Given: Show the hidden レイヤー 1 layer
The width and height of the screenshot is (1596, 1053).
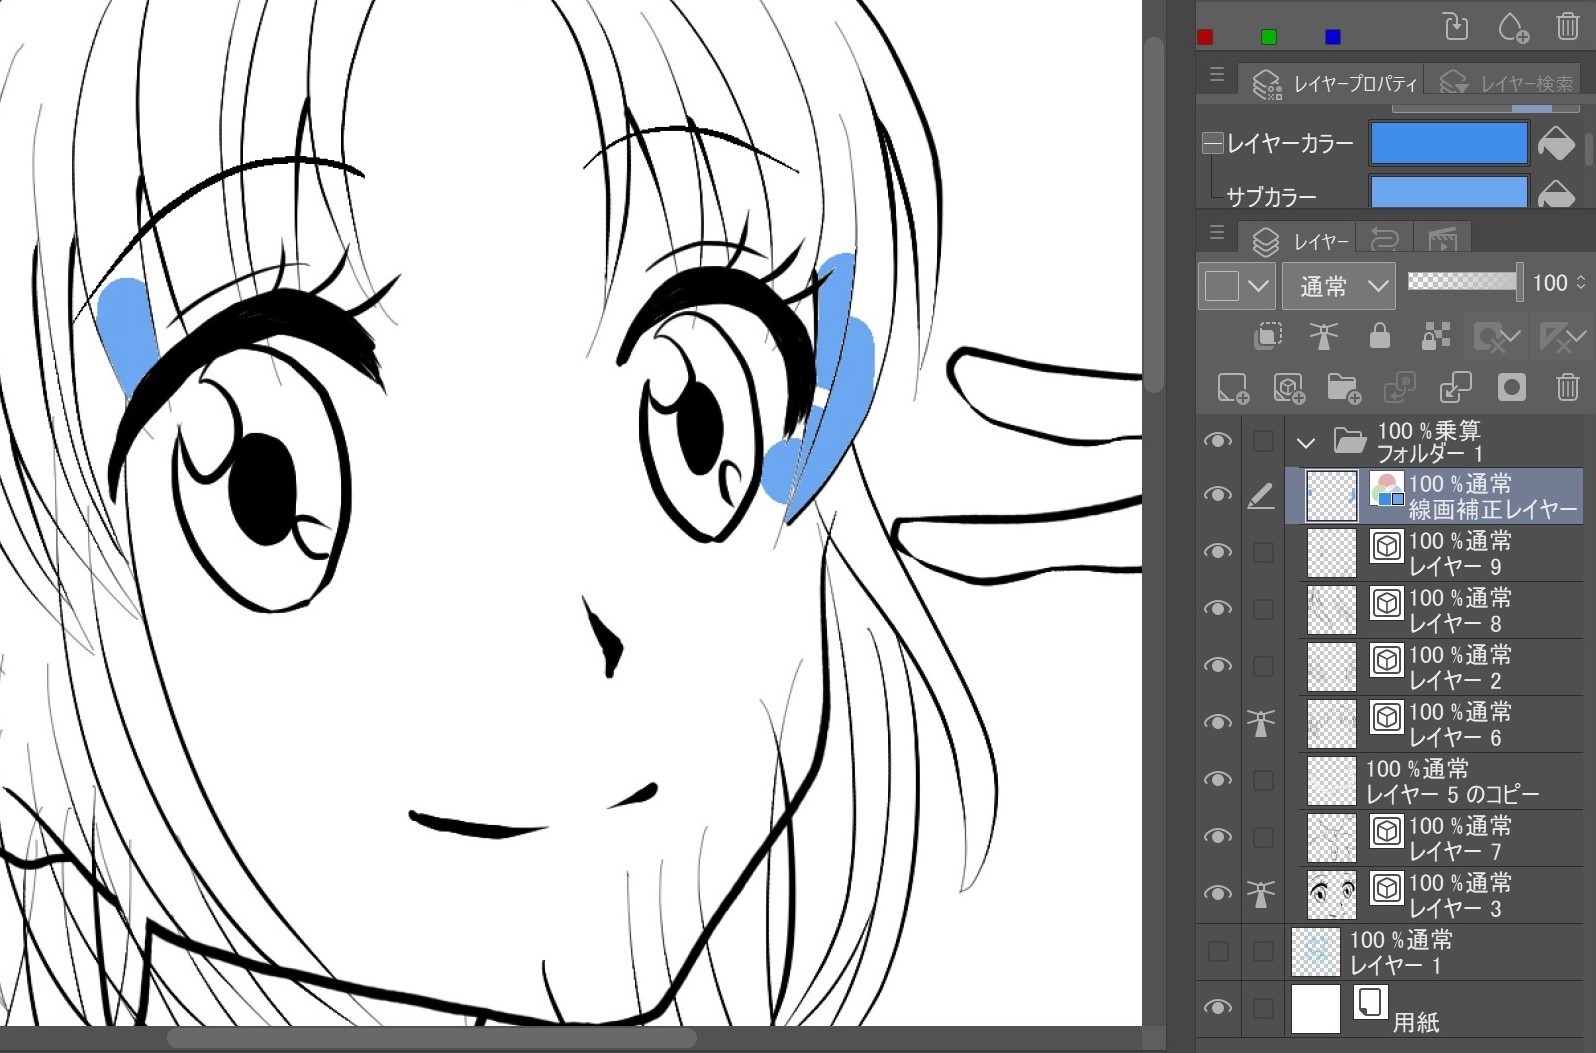Looking at the screenshot, I should point(1218,951).
